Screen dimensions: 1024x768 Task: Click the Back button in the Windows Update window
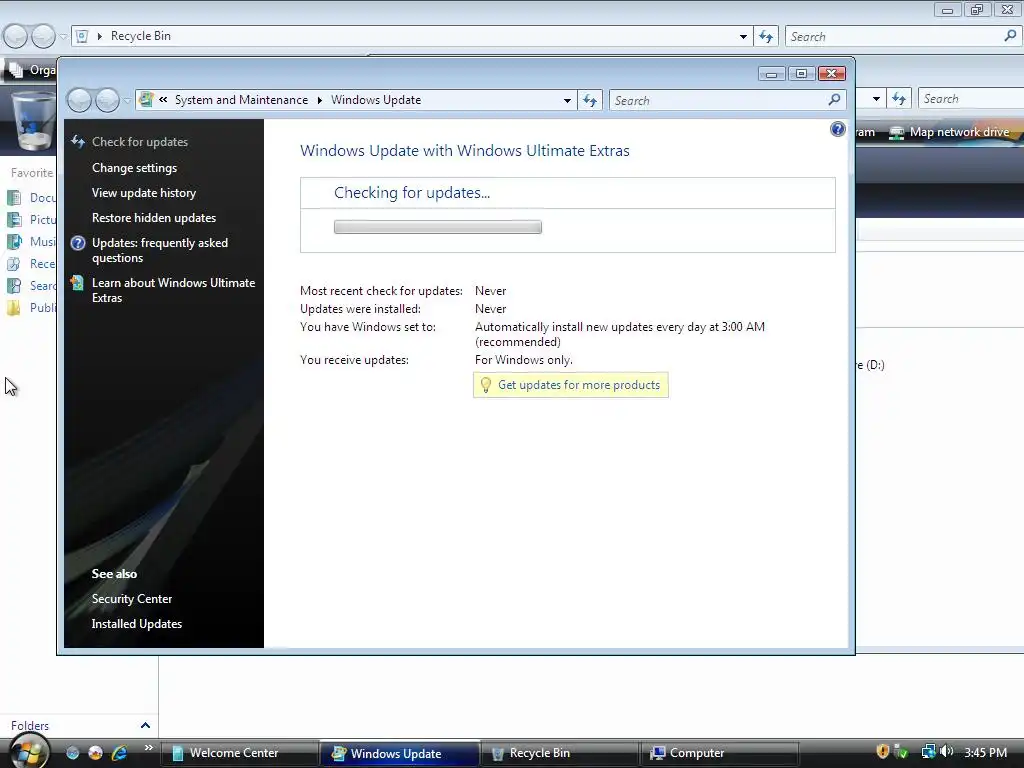80,100
